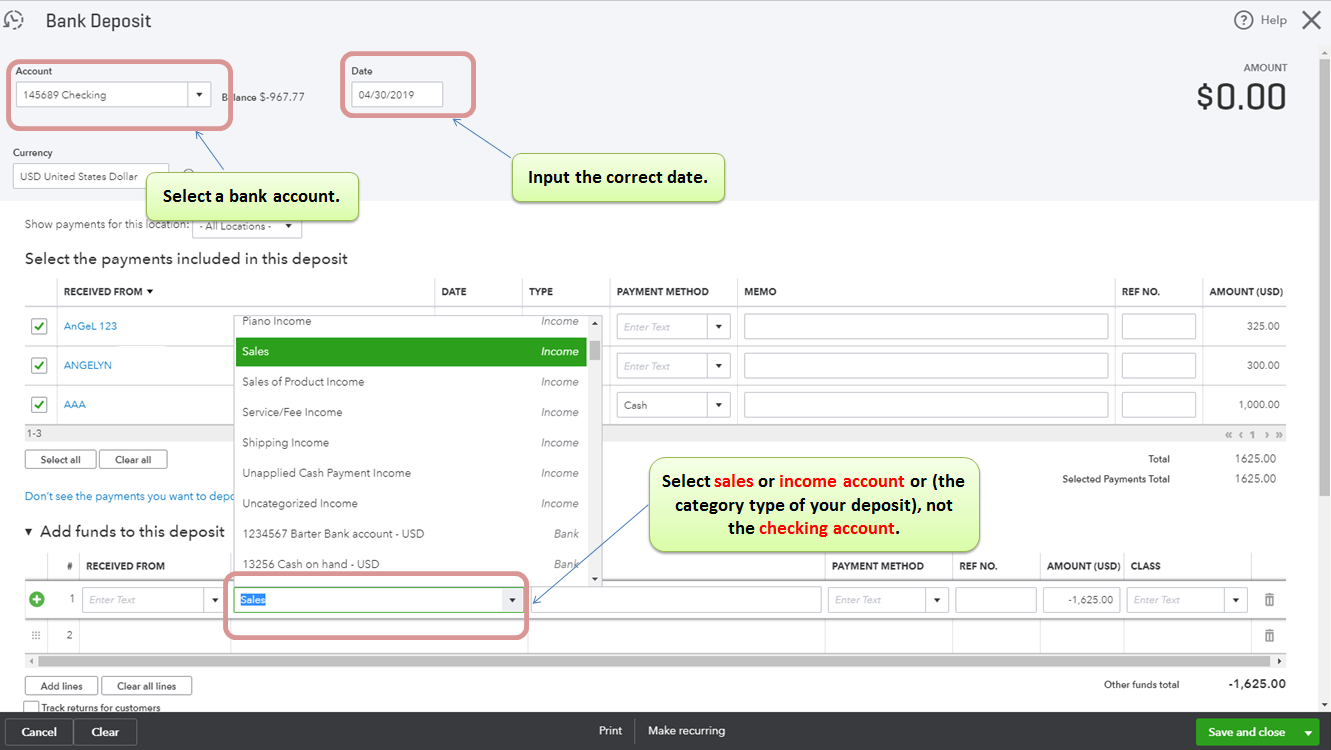Click the Select all button
This screenshot has width=1331, height=750.
click(x=60, y=460)
